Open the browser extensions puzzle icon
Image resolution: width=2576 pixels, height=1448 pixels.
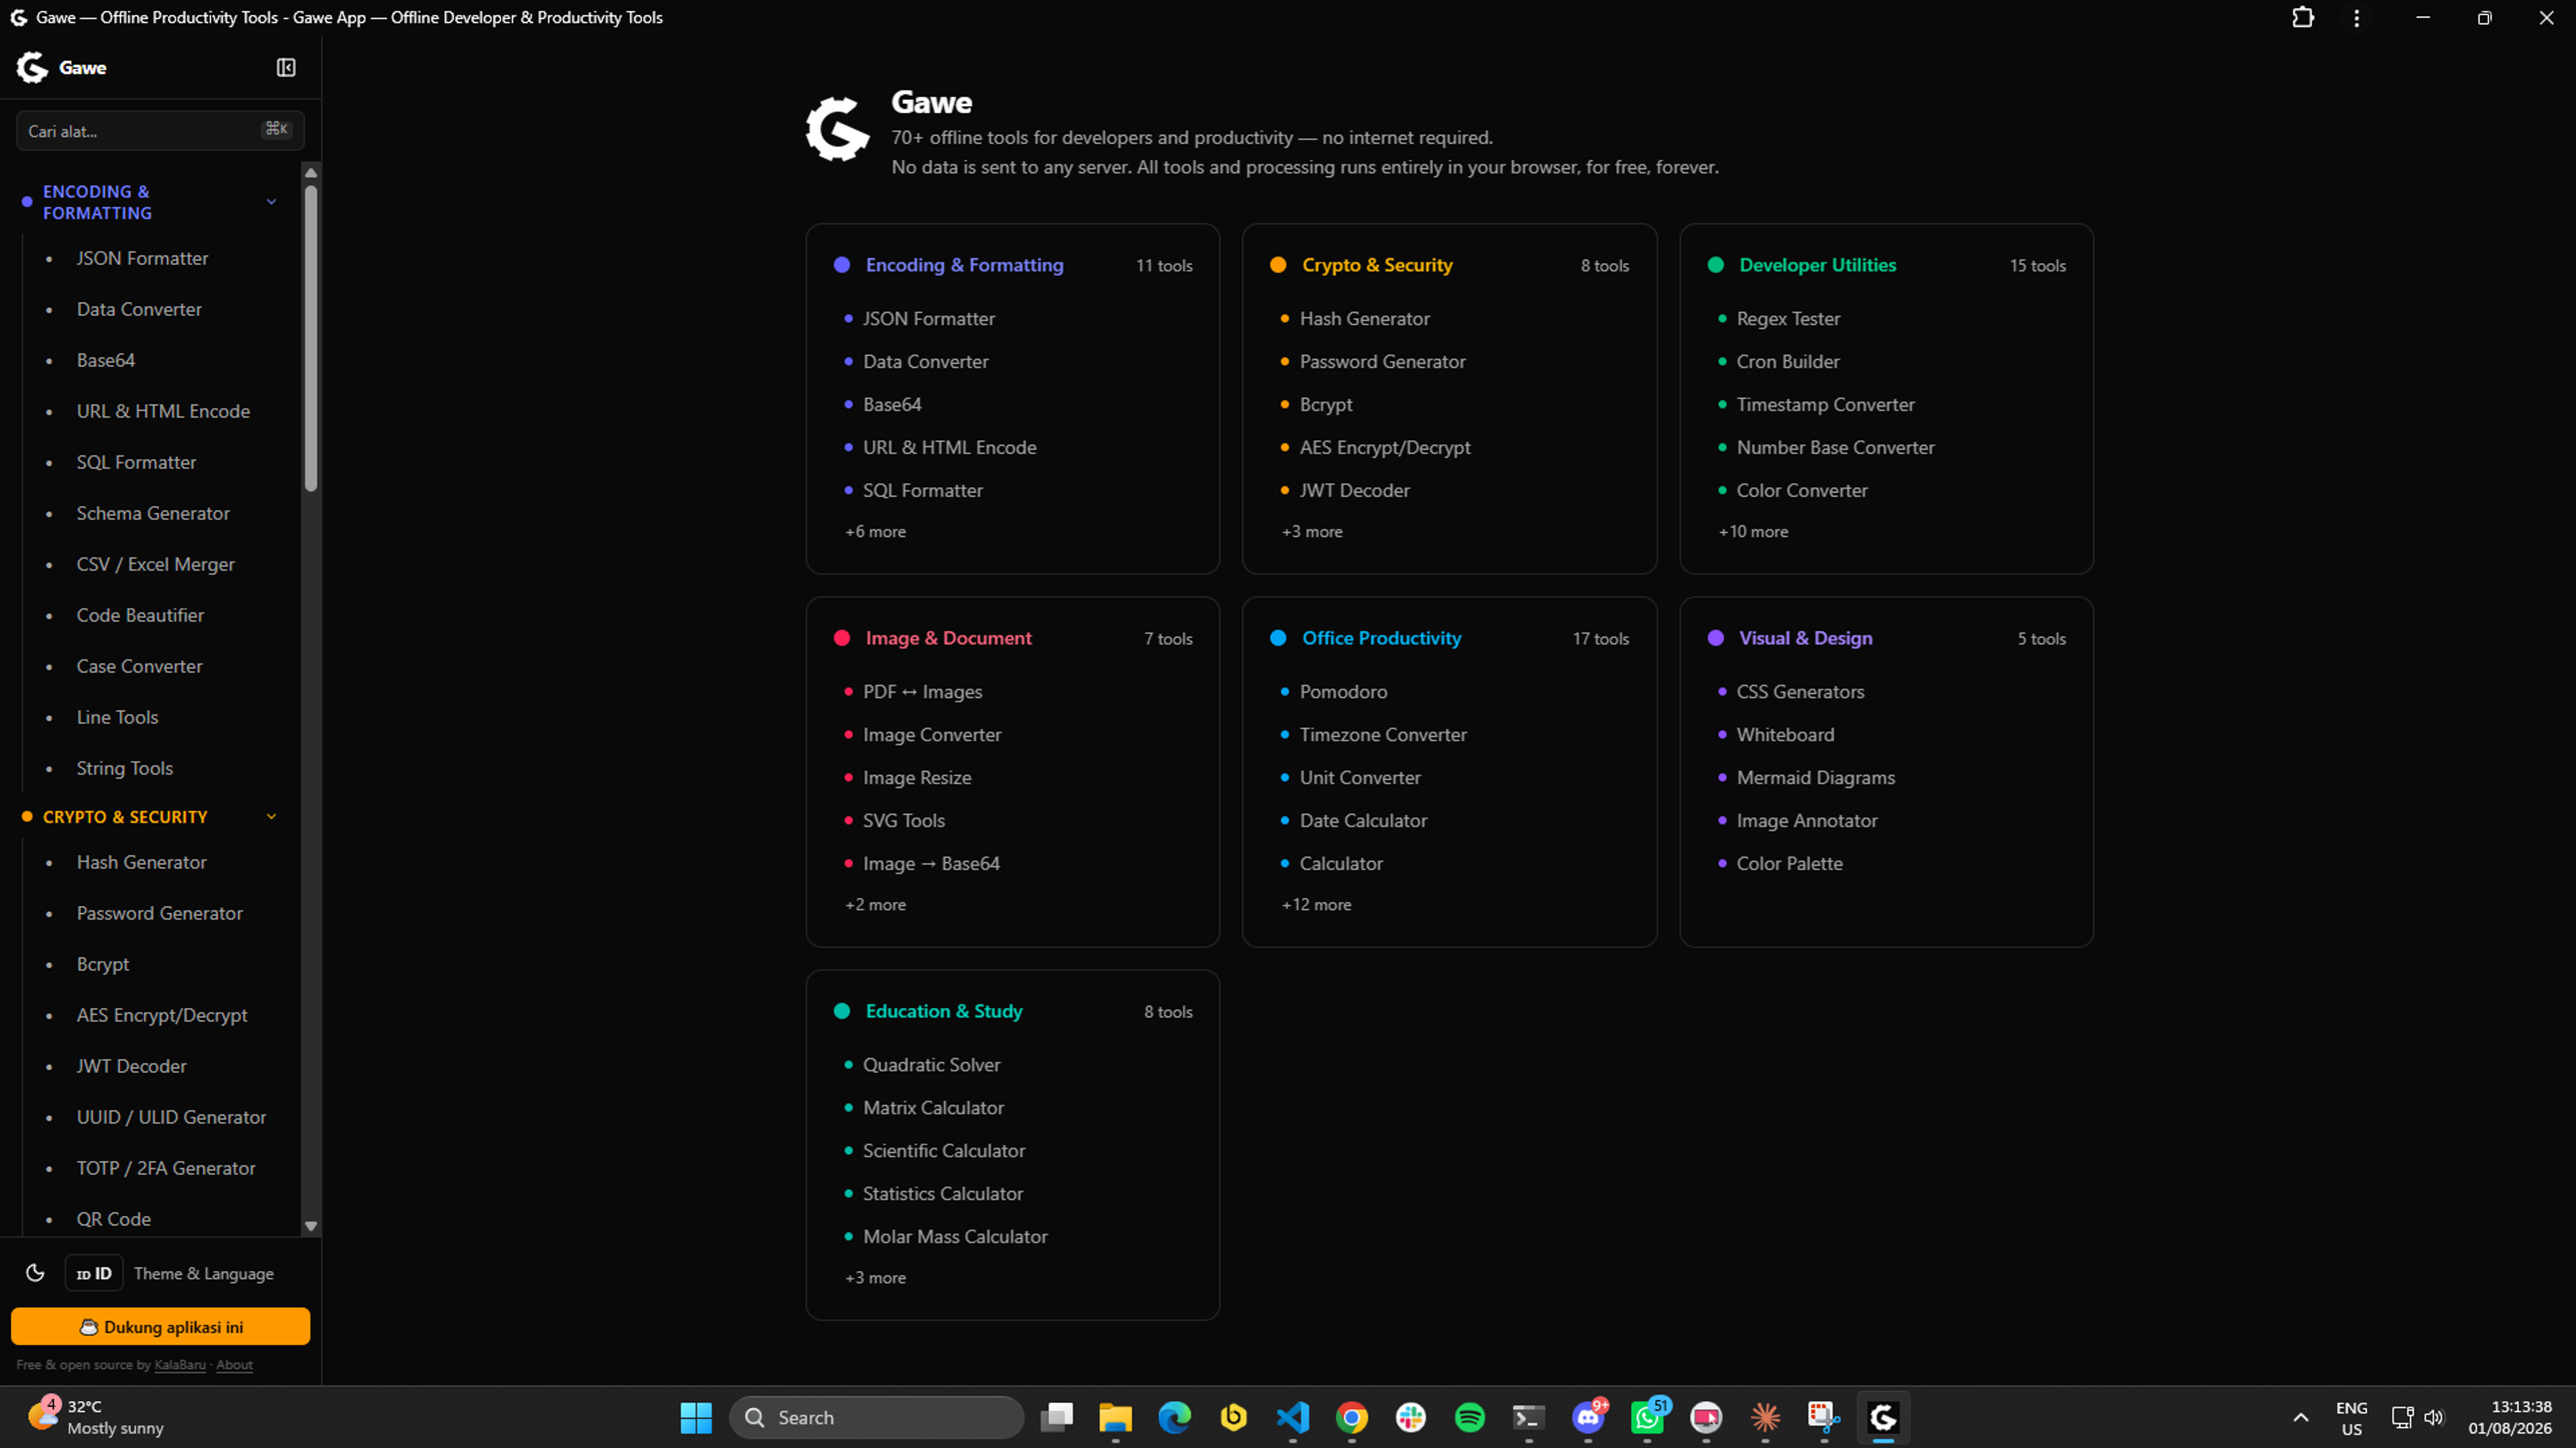tap(2303, 17)
